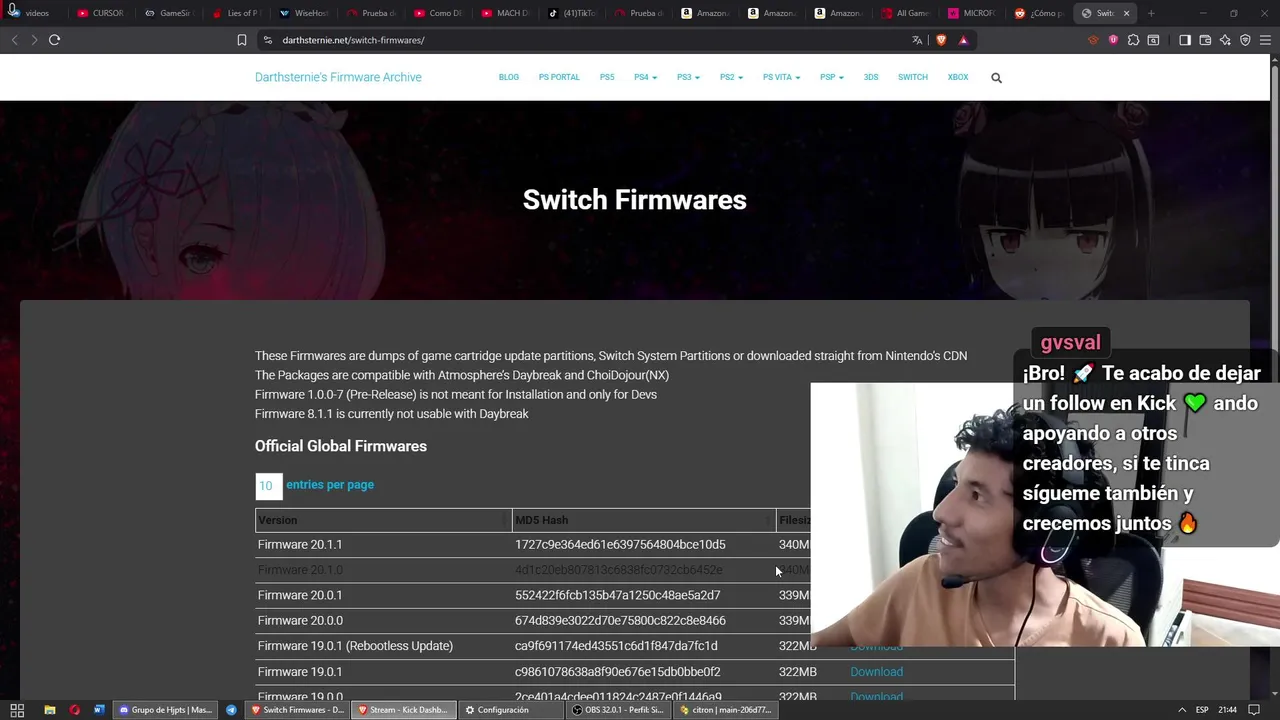Expand the PS4 dropdown menu
The height and width of the screenshot is (720, 1280).
click(645, 77)
